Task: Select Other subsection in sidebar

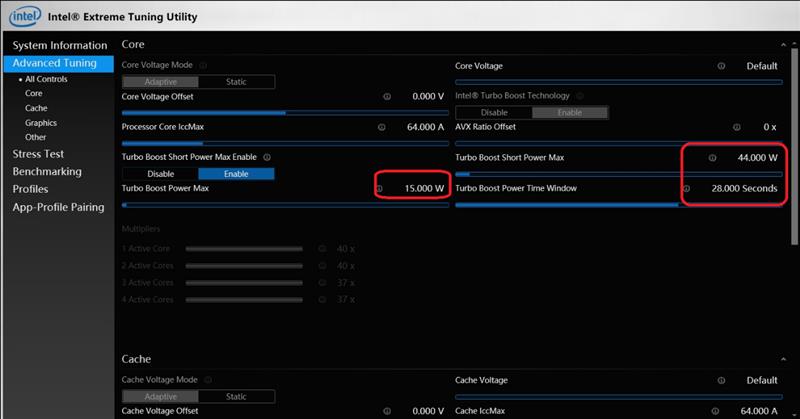Action: pyautogui.click(x=35, y=137)
